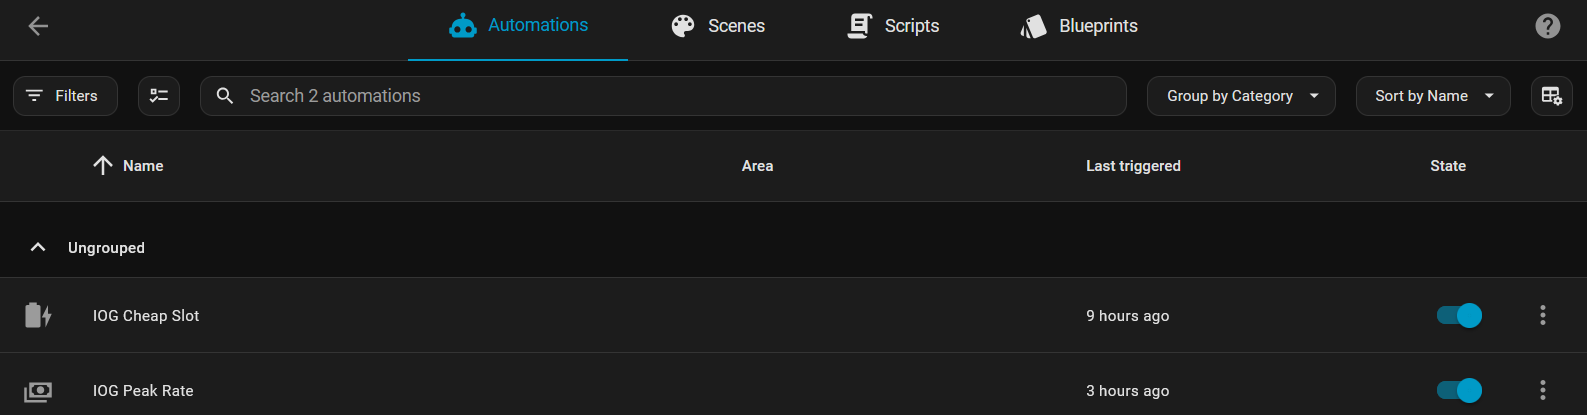Switch to the Scenes tab
This screenshot has height=415, width=1587.
pos(717,26)
